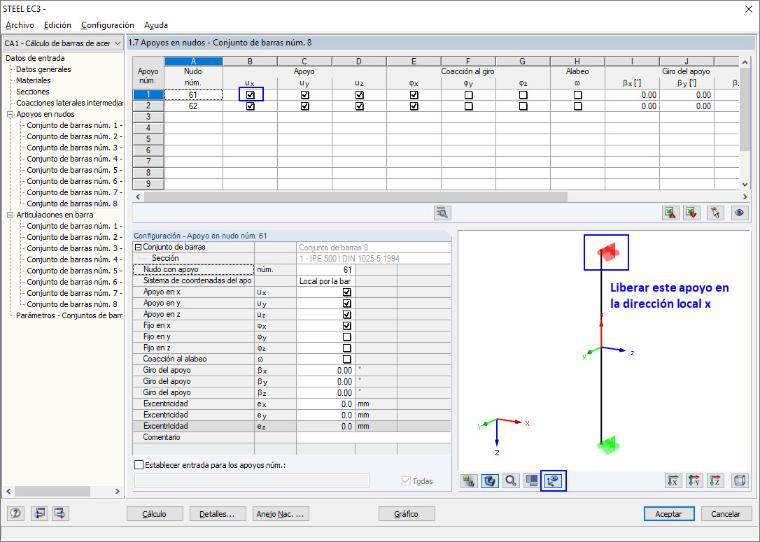Click the pick node cursor icon

tap(715, 212)
